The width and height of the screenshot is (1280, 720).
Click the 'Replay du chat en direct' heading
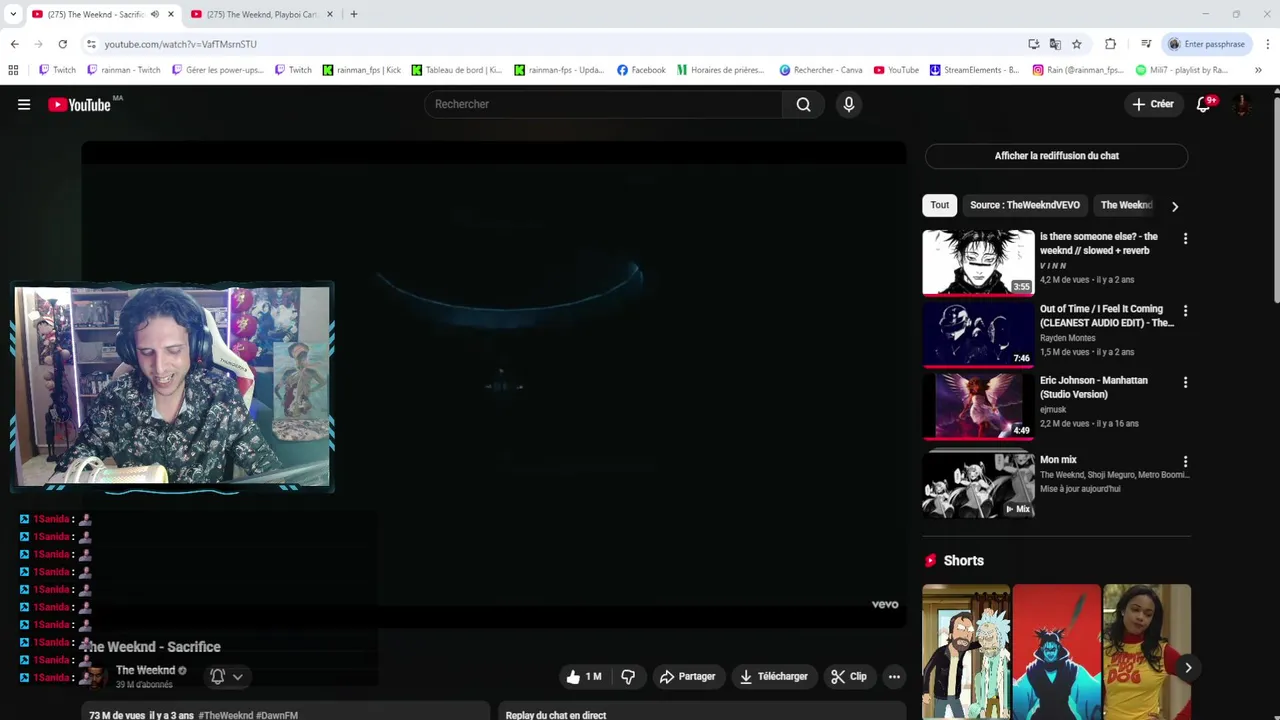[556, 715]
